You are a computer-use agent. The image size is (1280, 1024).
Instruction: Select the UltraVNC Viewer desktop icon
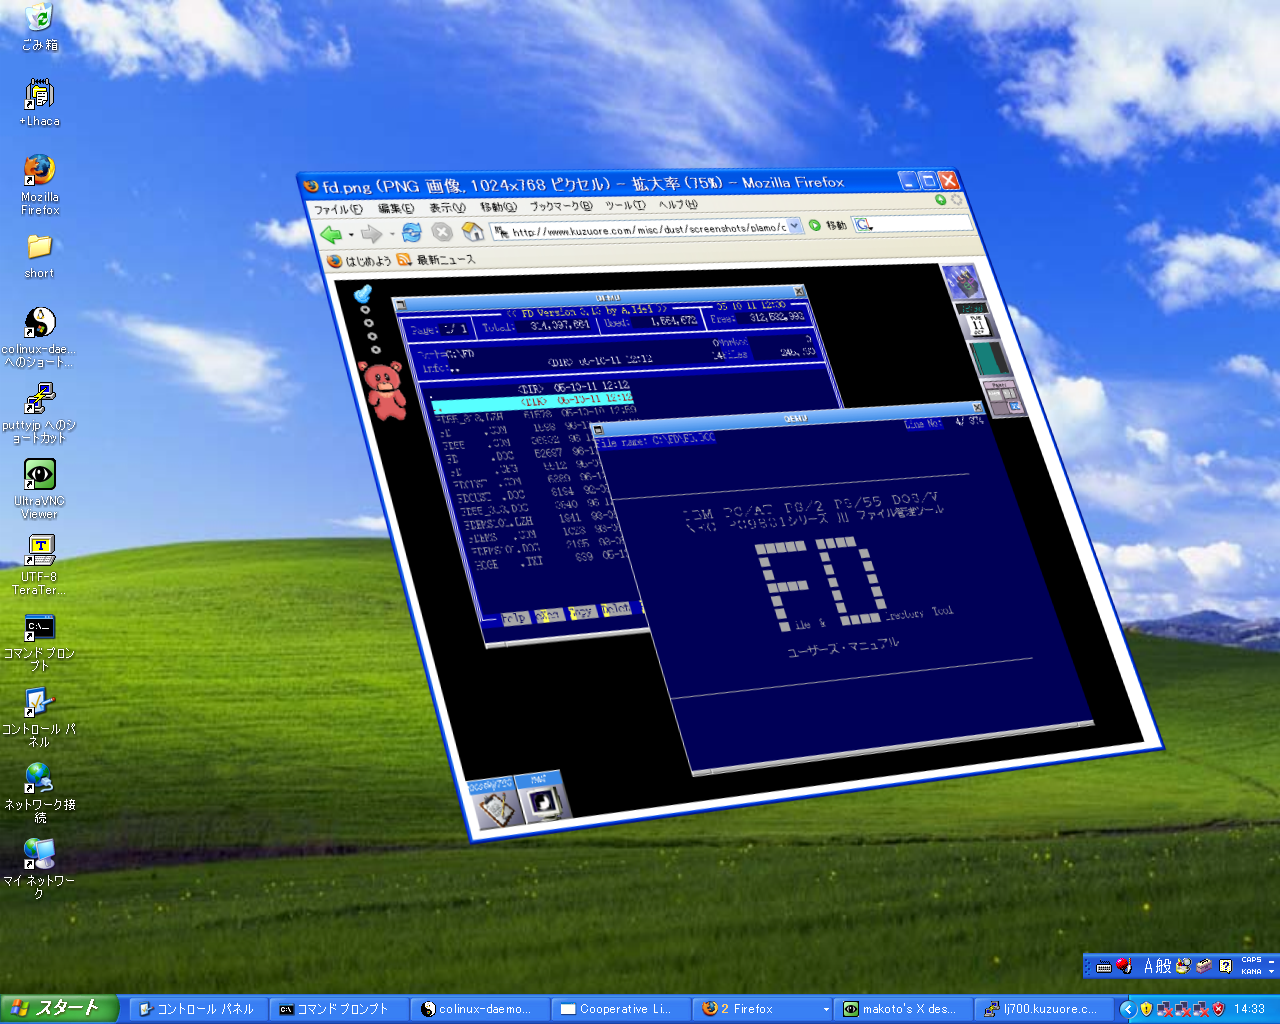click(39, 490)
